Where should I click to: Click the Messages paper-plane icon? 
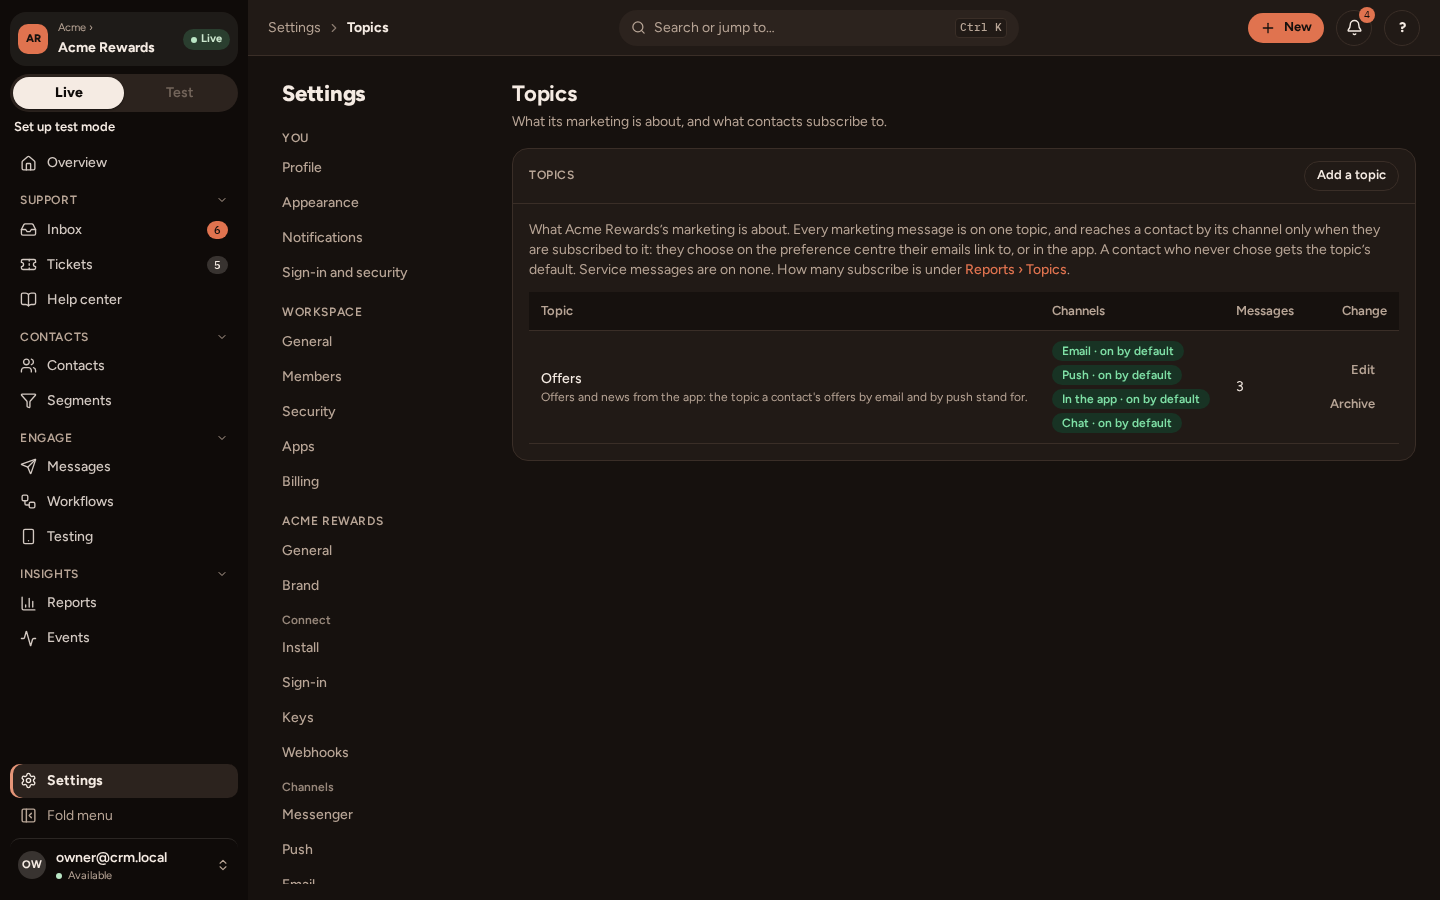(29, 467)
